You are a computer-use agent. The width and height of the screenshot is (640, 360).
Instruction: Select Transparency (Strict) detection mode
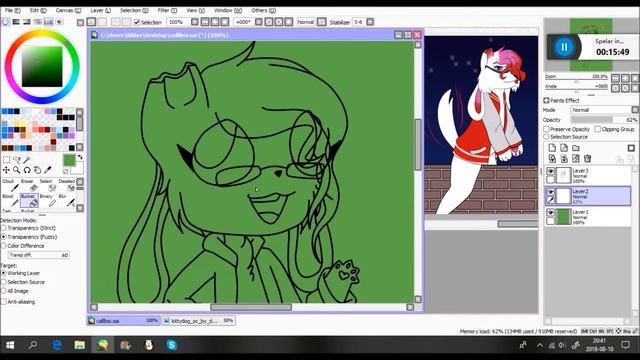pyautogui.click(x=4, y=228)
